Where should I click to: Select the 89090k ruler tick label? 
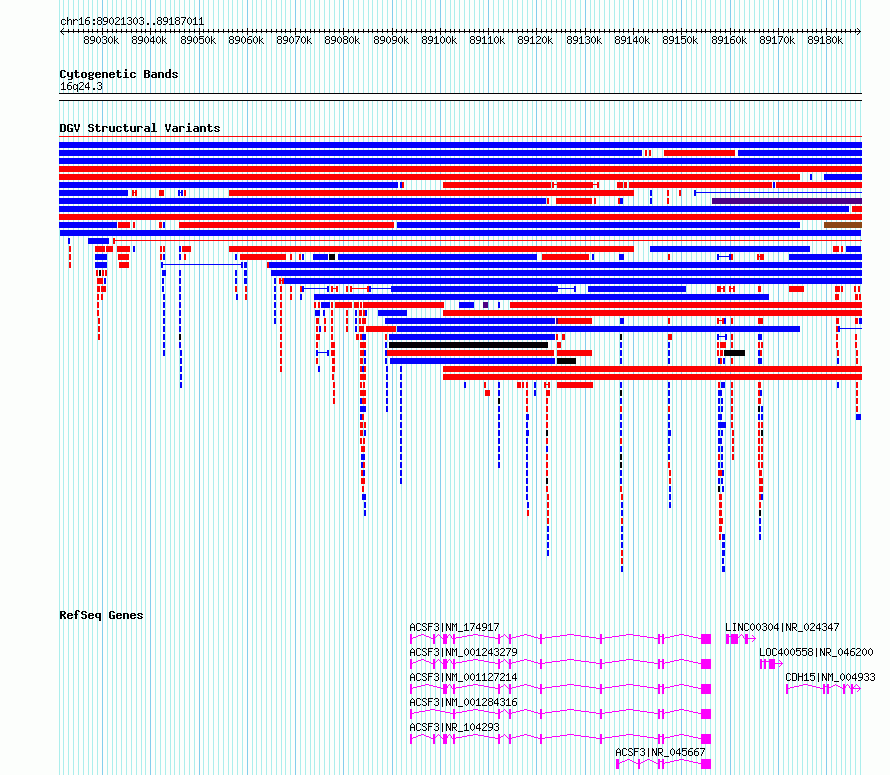click(x=391, y=40)
